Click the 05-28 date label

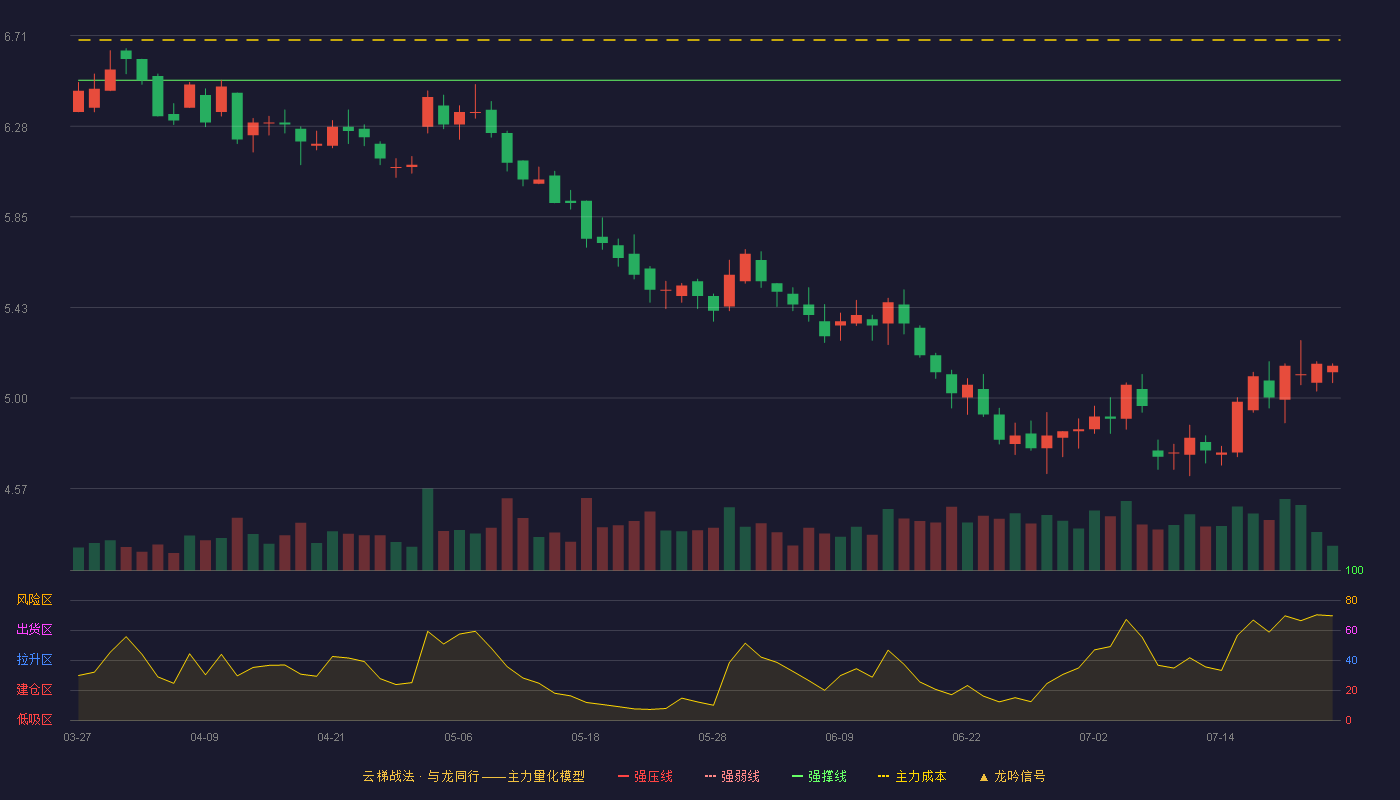712,737
